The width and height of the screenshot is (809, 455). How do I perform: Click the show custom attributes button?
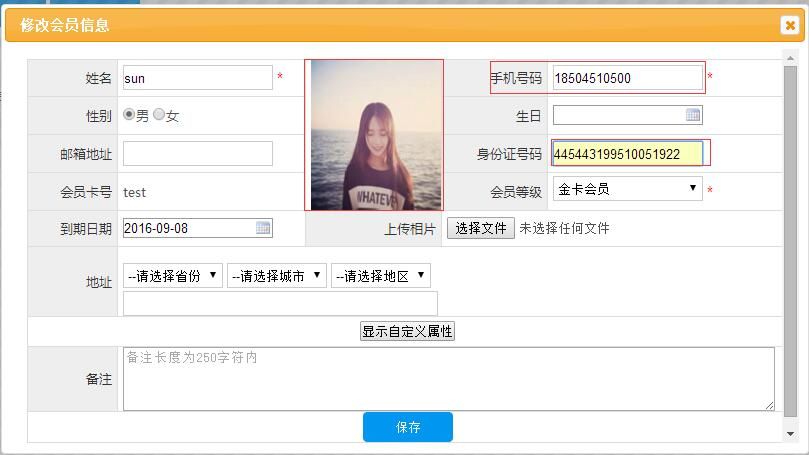pos(407,331)
